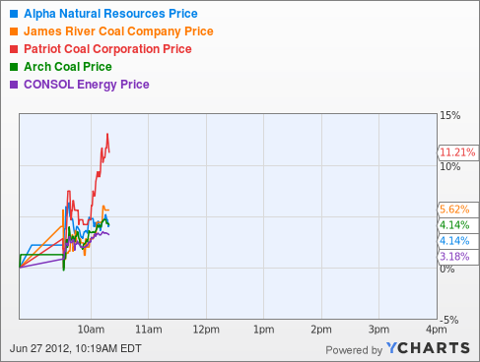Click the 15% y-axis label

[x=450, y=115]
